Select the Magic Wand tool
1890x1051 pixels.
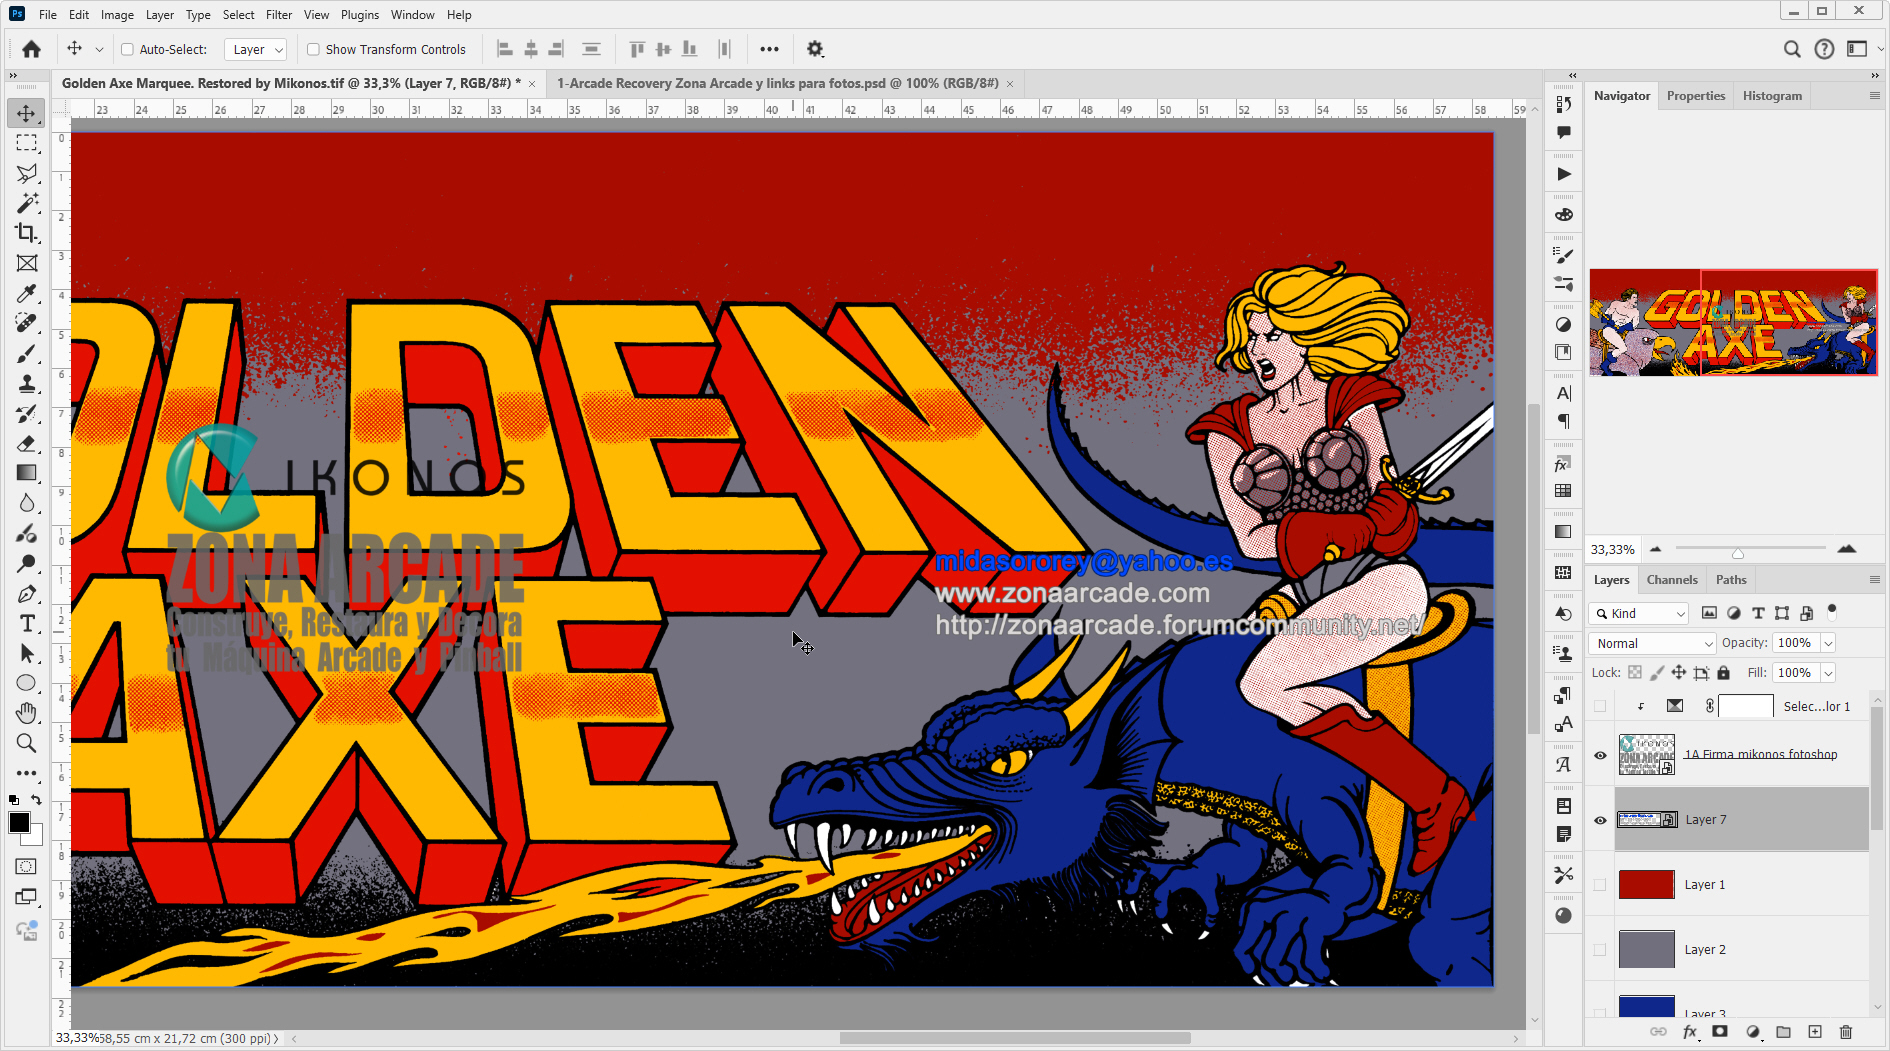point(27,203)
